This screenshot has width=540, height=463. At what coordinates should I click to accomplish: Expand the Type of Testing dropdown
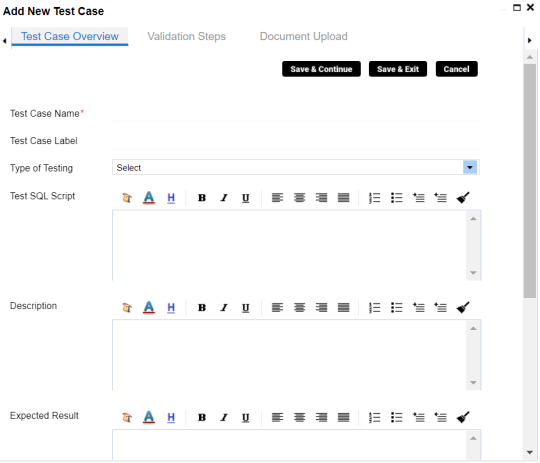pos(470,168)
